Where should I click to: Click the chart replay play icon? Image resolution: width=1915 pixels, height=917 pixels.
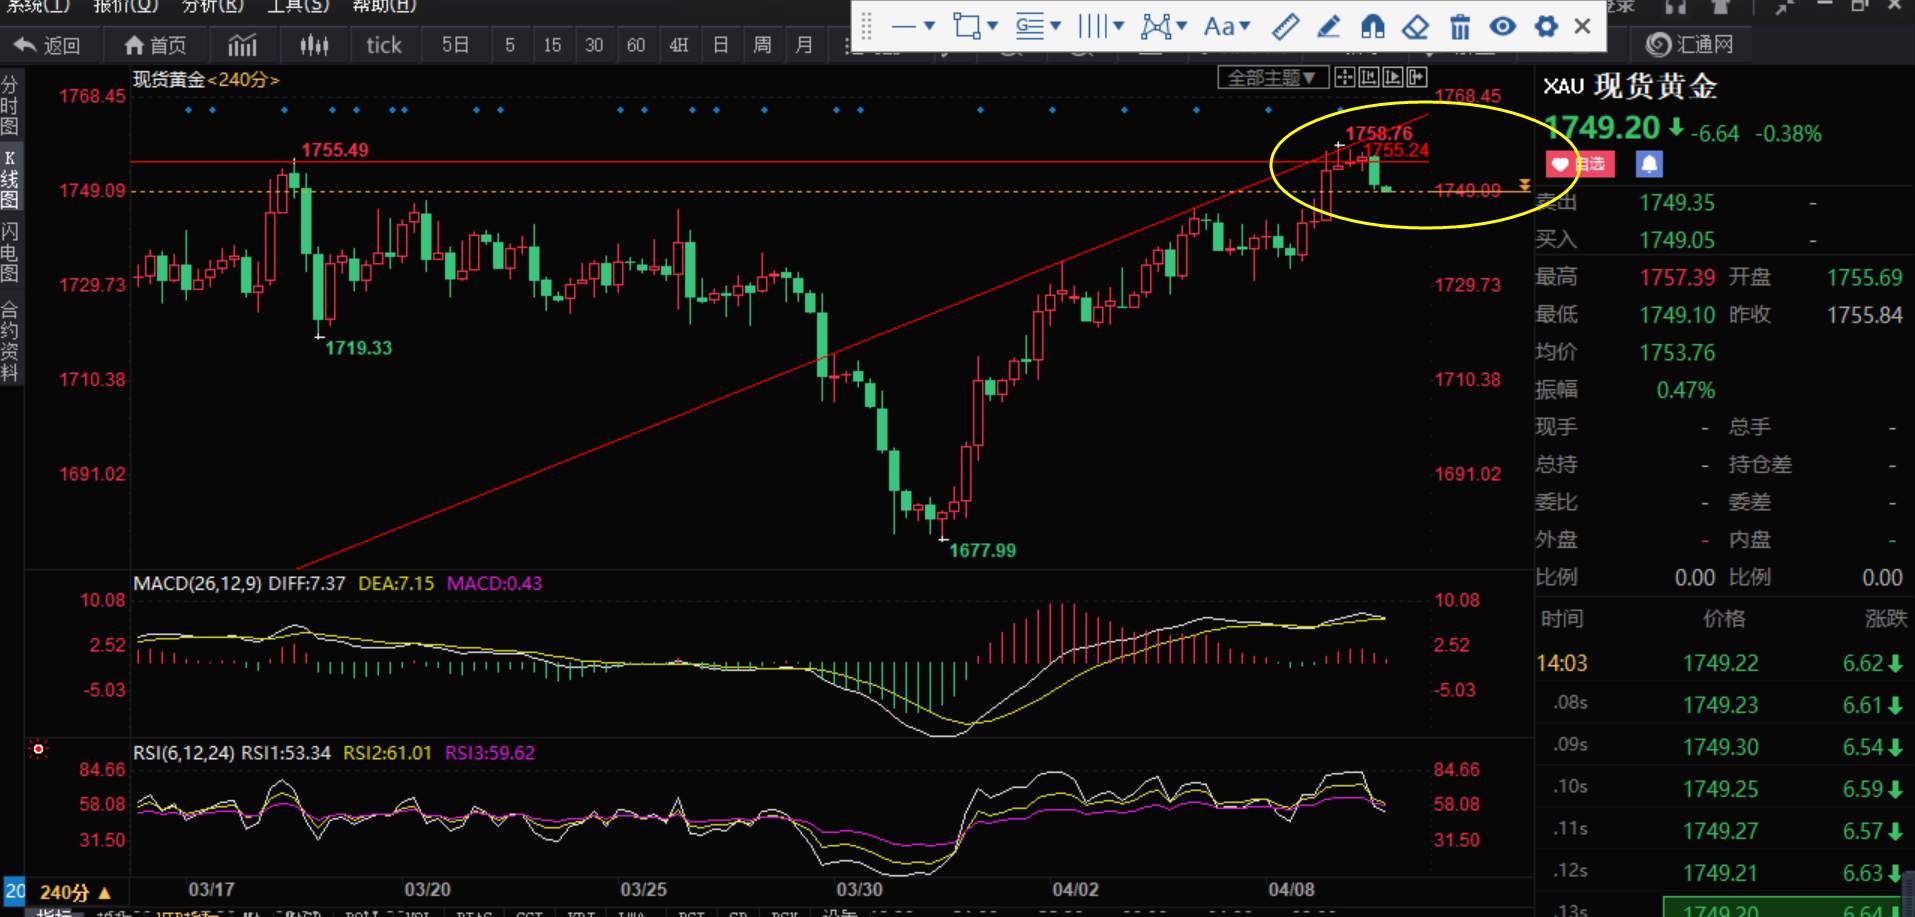coord(1392,78)
